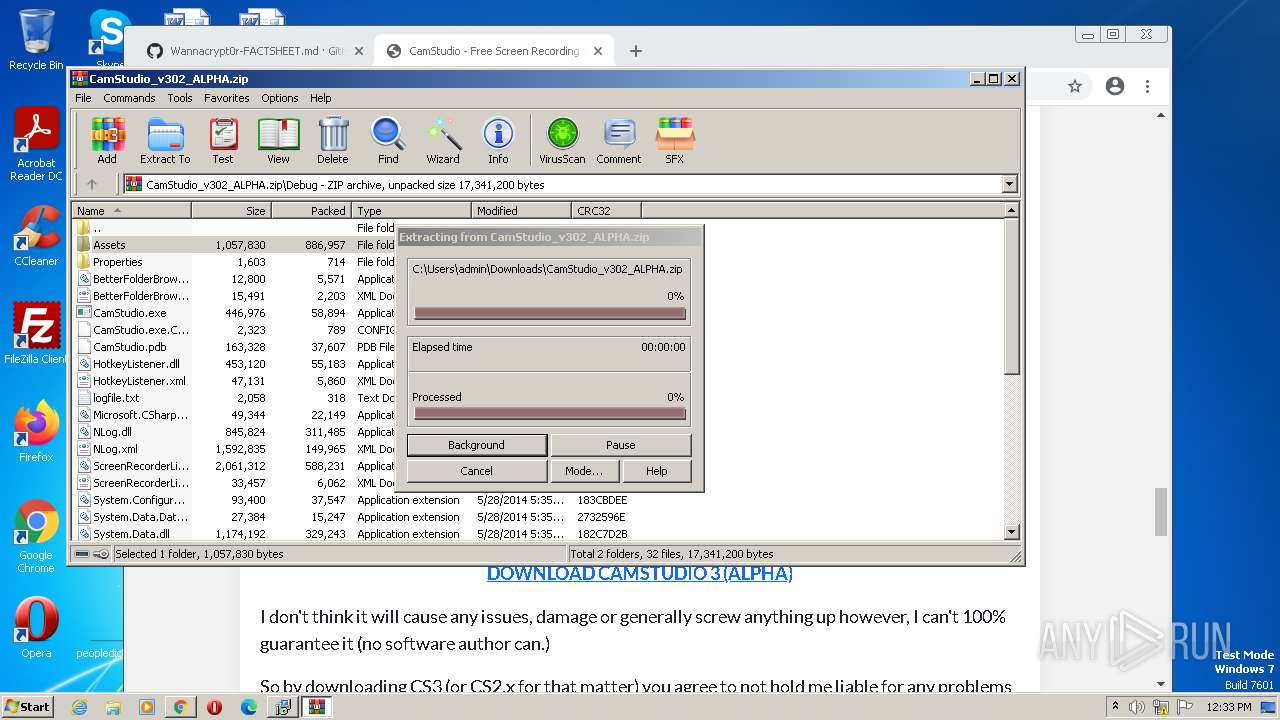Run VirusScan from the toolbar
The width and height of the screenshot is (1280, 720).
562,140
